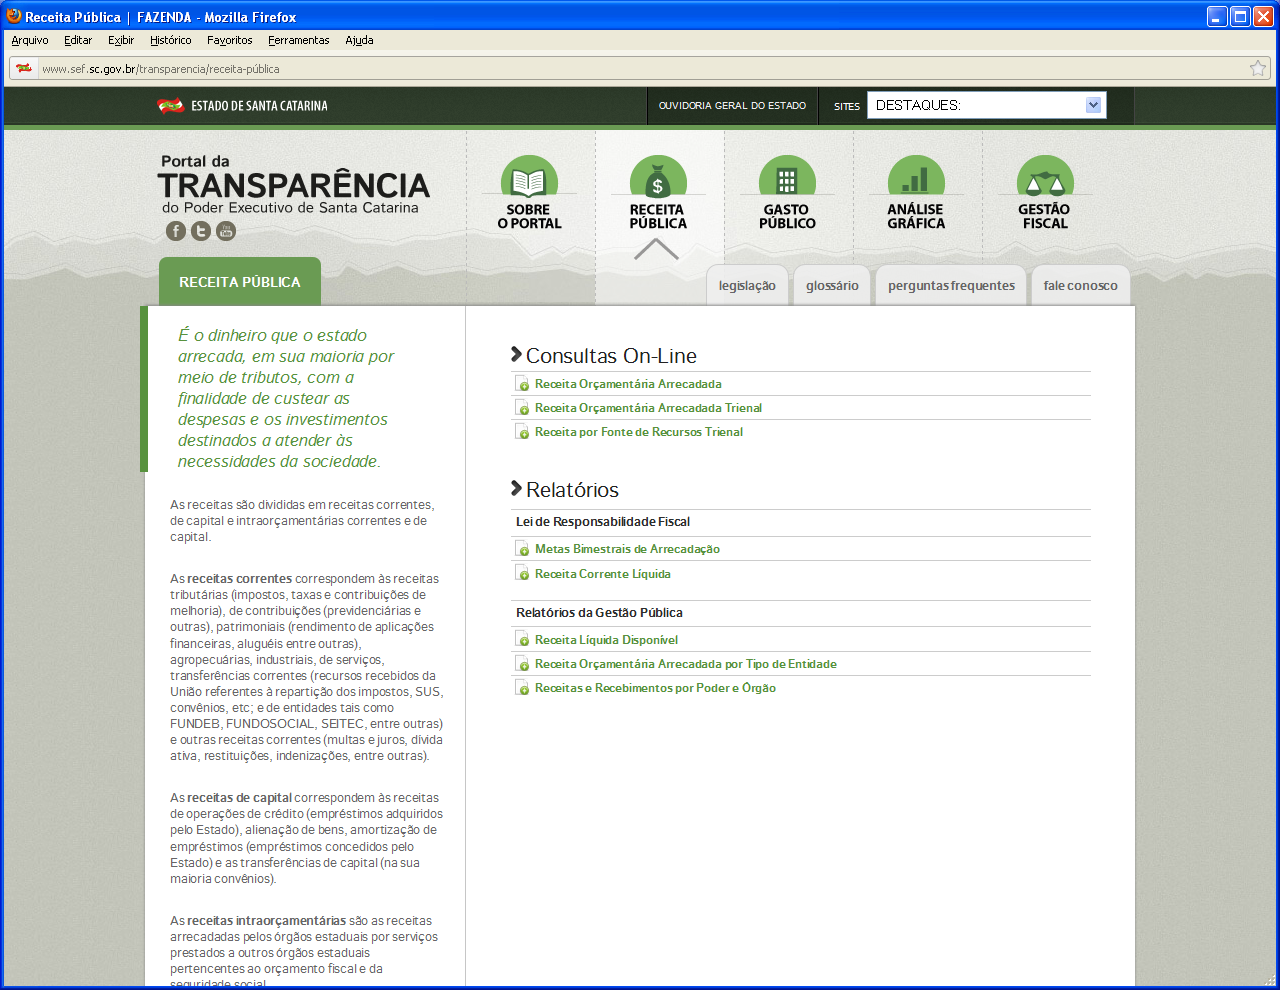Screen dimensions: 1280x990
Task: Open the Gasto Público building icon
Action: [x=787, y=177]
